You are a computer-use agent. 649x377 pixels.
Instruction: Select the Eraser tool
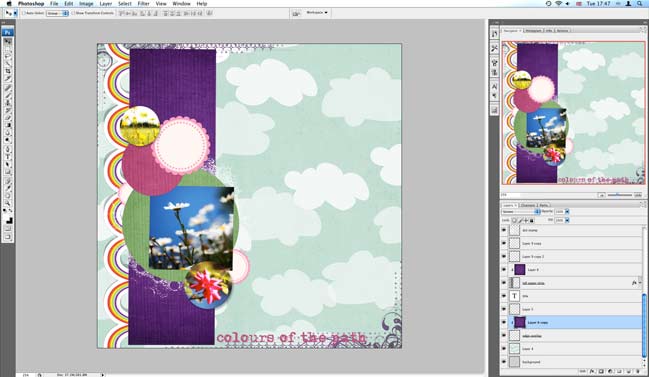8,118
